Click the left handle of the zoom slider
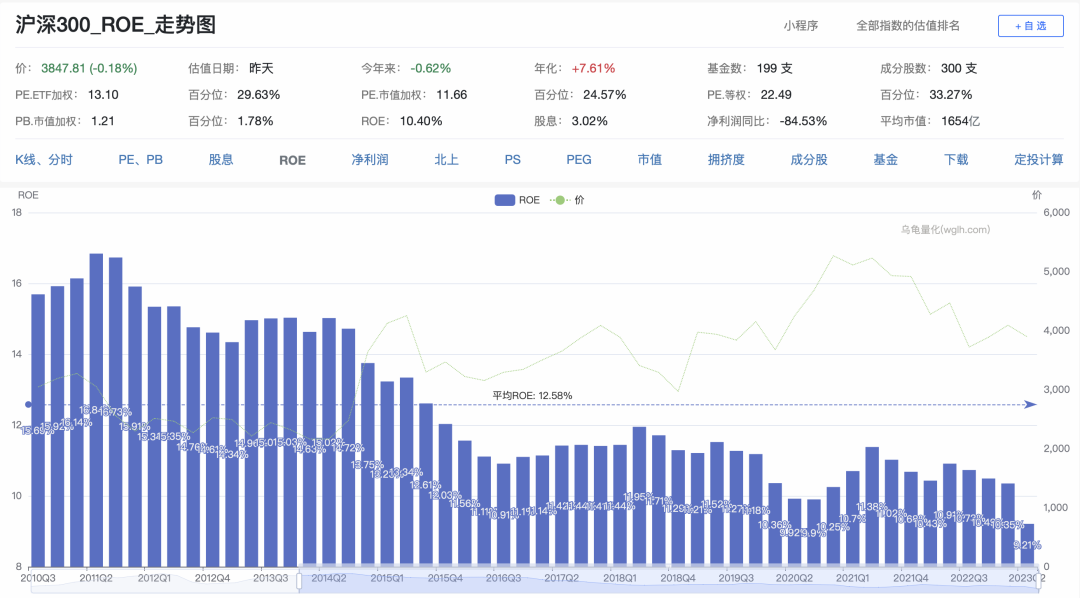The width and height of the screenshot is (1080, 598). tap(299, 578)
